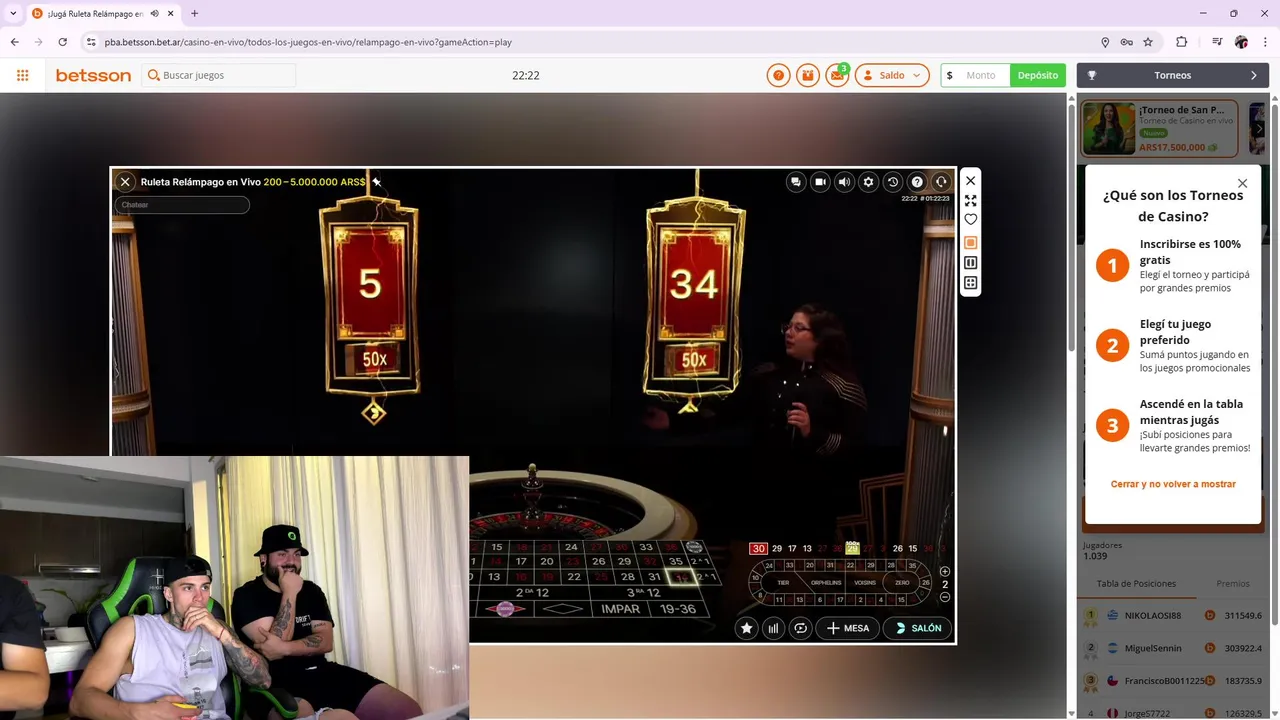Screen dimensions: 1280x720
Task: Bet on VOISINS racetrack section
Action: (x=866, y=582)
